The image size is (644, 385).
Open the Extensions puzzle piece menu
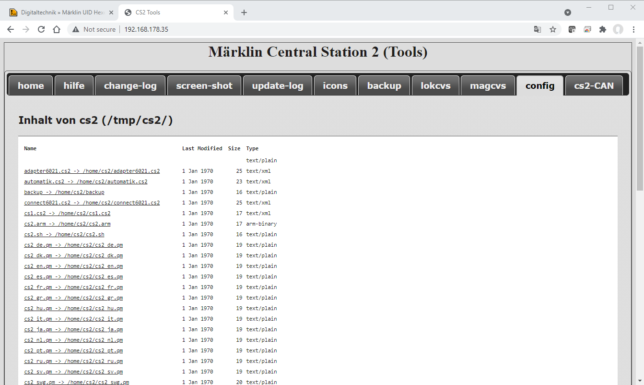tap(603, 29)
